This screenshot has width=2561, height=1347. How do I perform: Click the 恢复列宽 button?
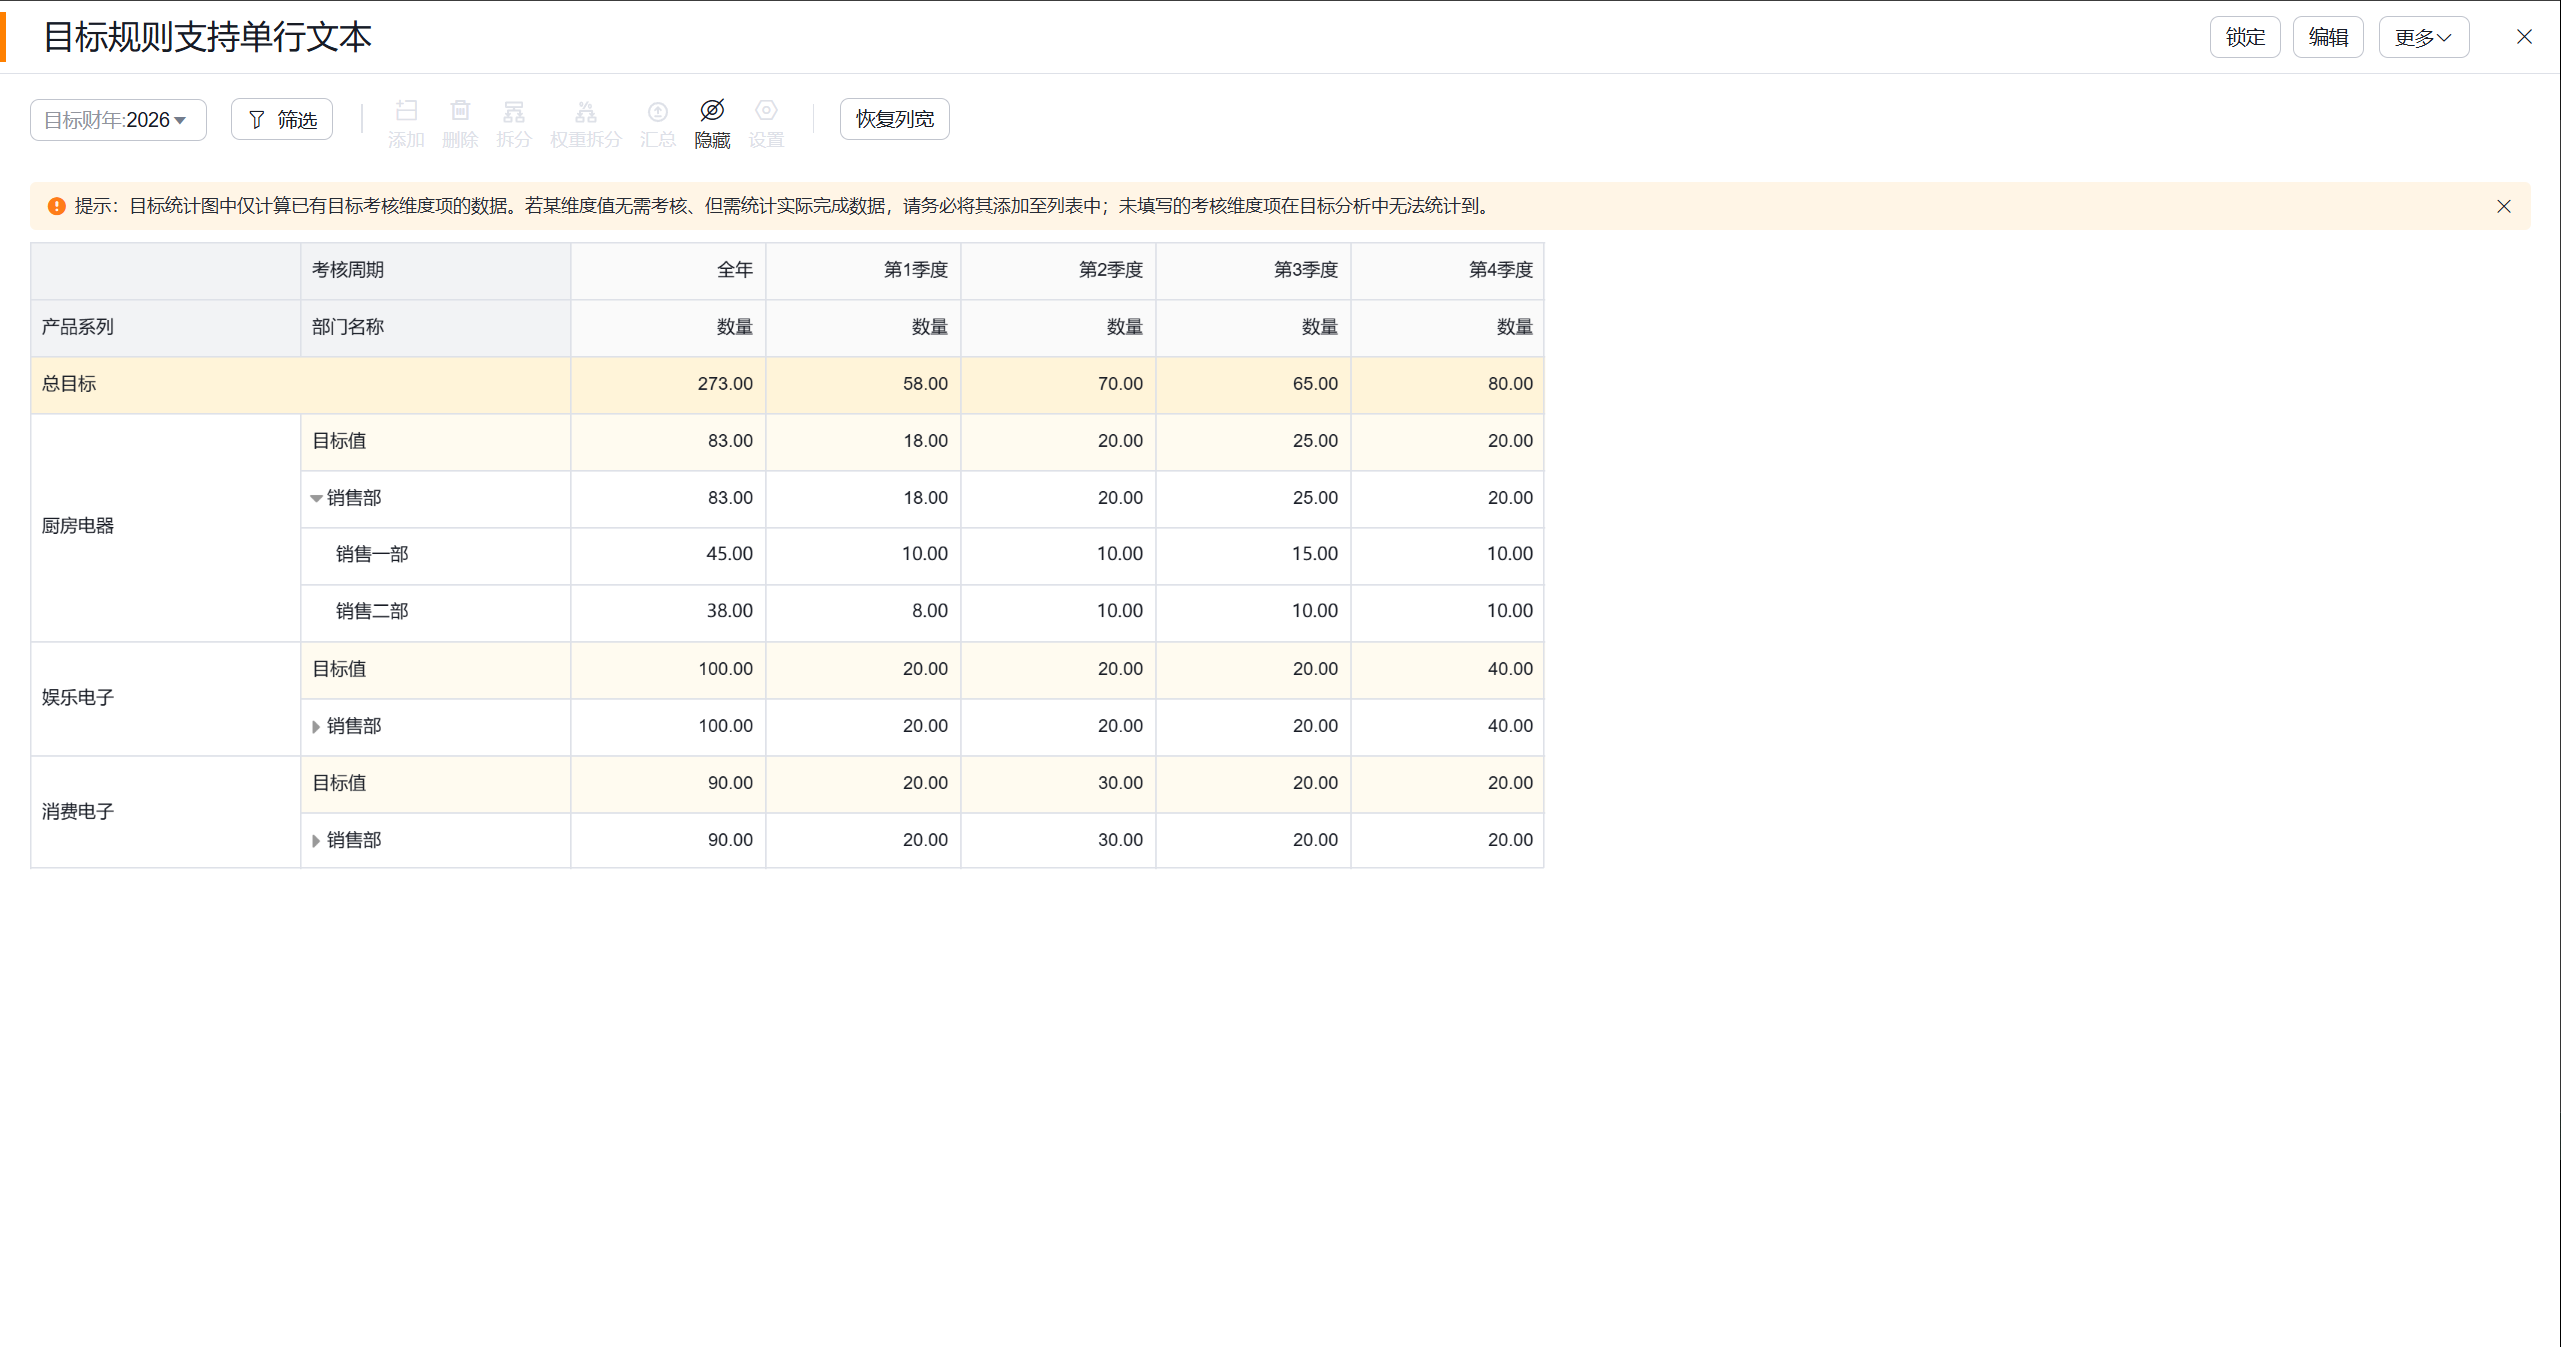894,119
